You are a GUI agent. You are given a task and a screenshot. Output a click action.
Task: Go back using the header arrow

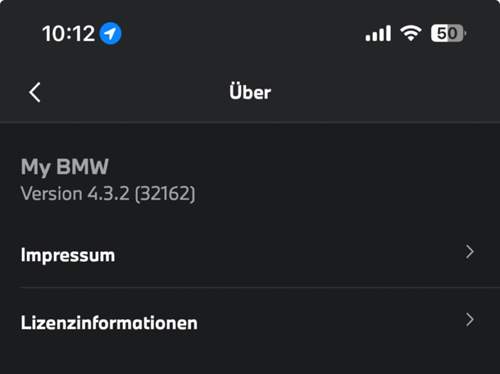tap(35, 92)
